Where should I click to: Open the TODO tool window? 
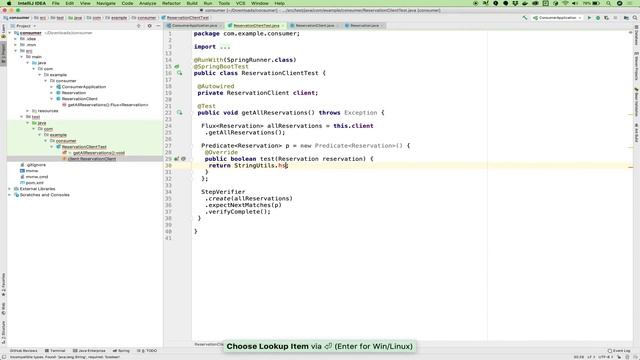(x=147, y=351)
